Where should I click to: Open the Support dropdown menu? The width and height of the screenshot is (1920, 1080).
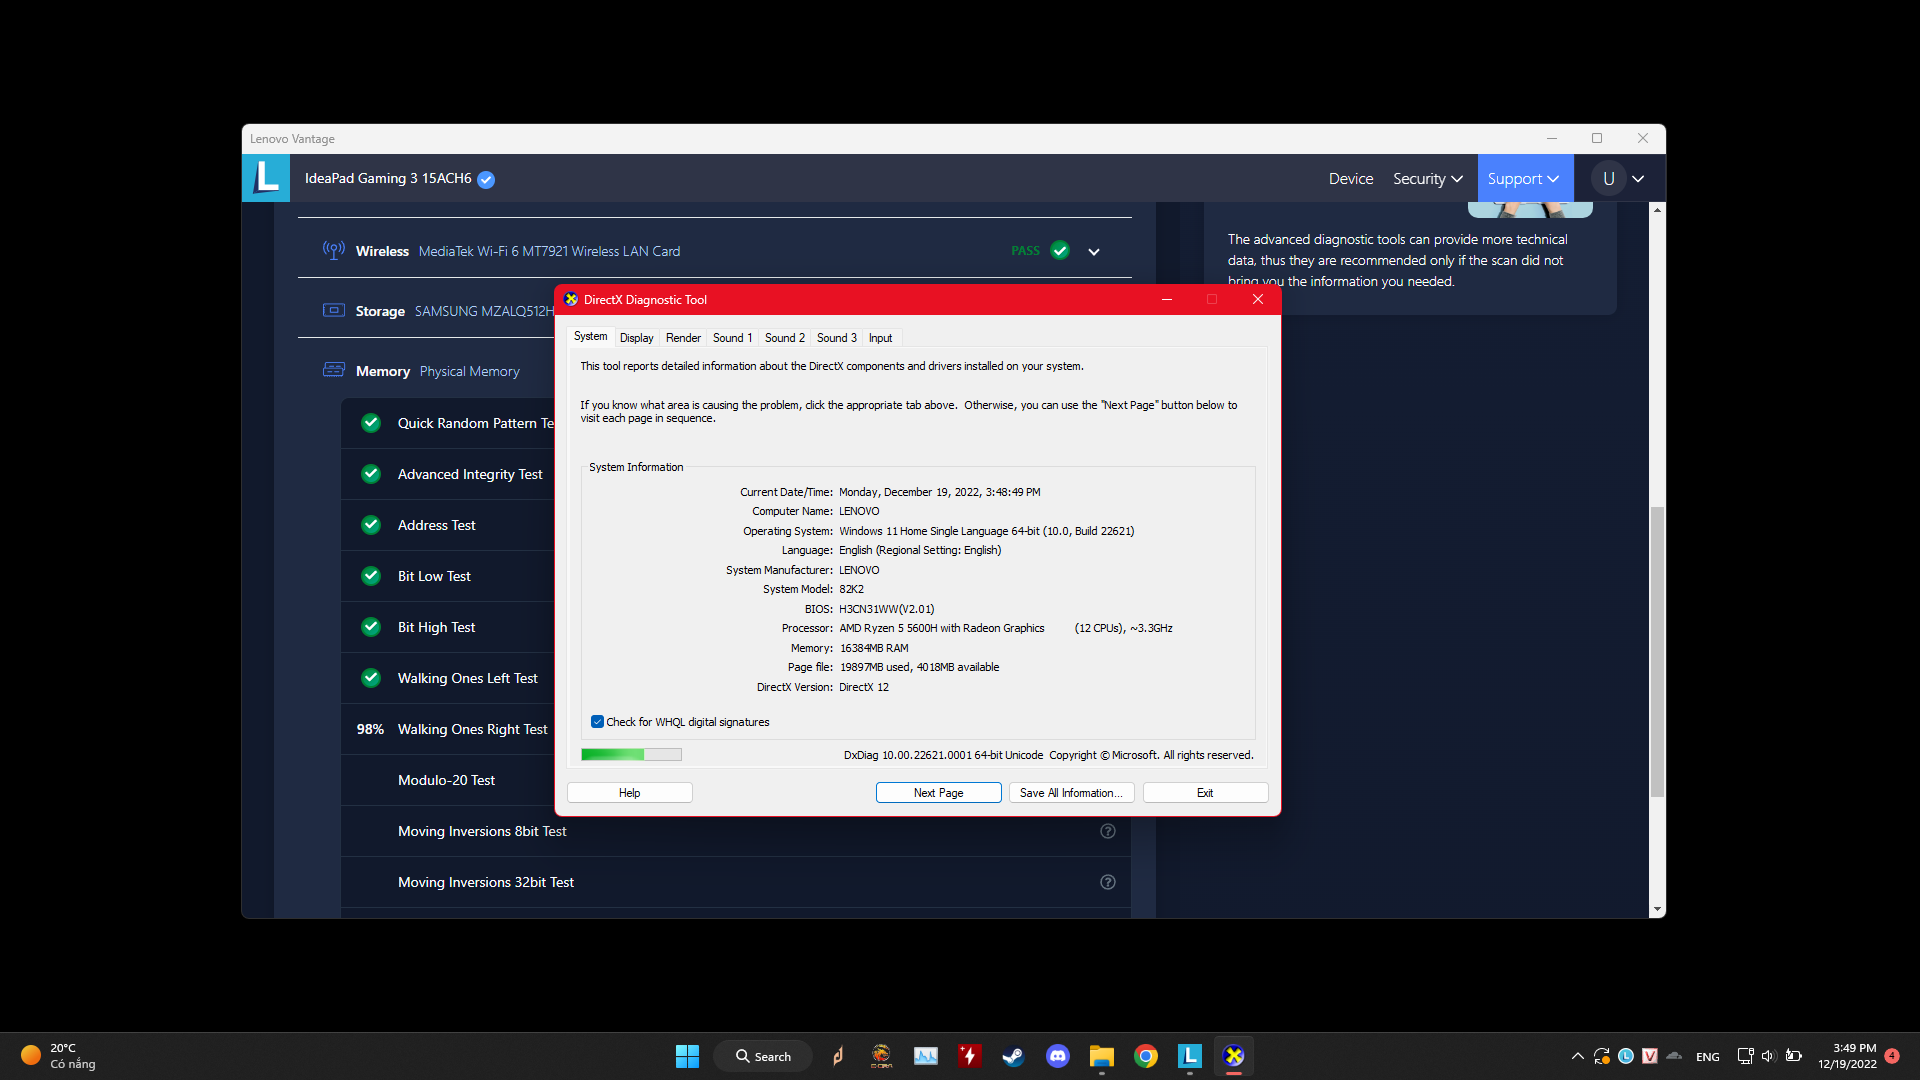1523,179
